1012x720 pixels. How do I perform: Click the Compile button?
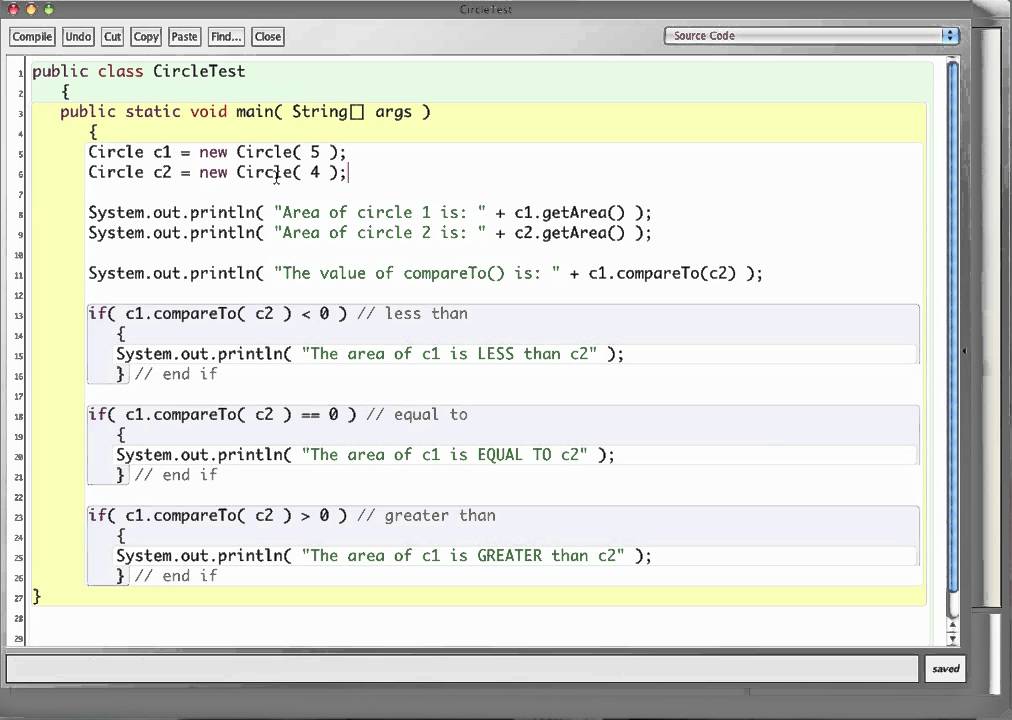point(32,37)
